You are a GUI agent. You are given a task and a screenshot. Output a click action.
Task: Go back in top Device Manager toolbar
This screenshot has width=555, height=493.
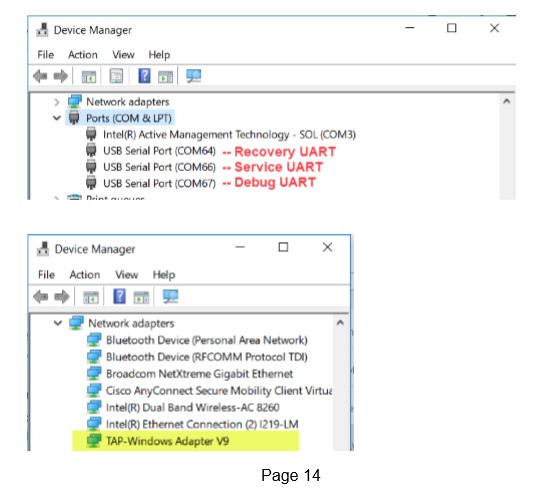tap(40, 76)
